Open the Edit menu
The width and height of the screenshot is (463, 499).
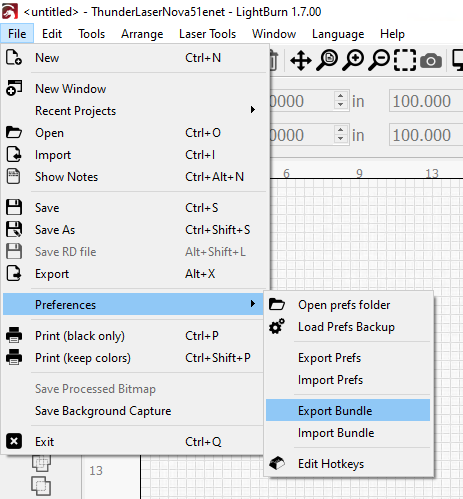click(x=52, y=34)
